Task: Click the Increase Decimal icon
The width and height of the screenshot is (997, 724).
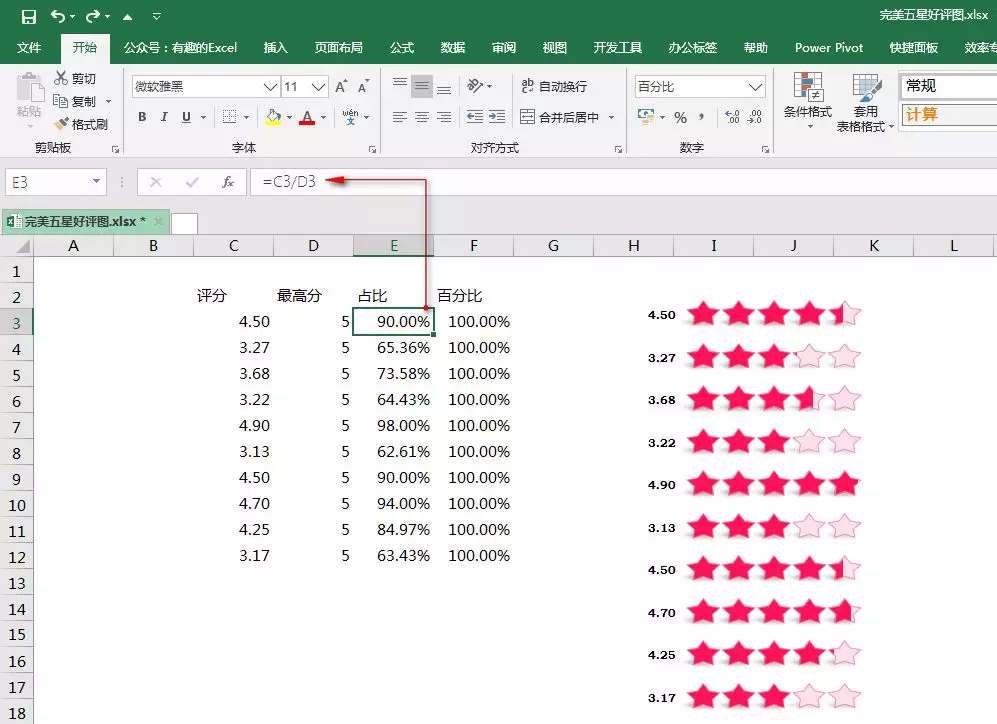Action: coord(731,117)
